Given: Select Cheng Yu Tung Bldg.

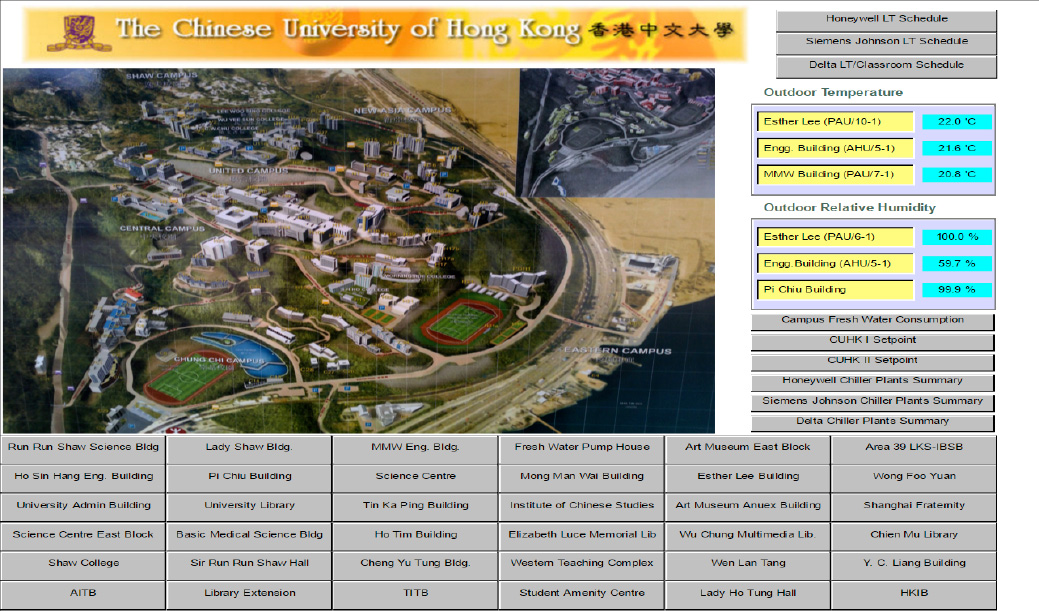Looking at the screenshot, I should (415, 565).
